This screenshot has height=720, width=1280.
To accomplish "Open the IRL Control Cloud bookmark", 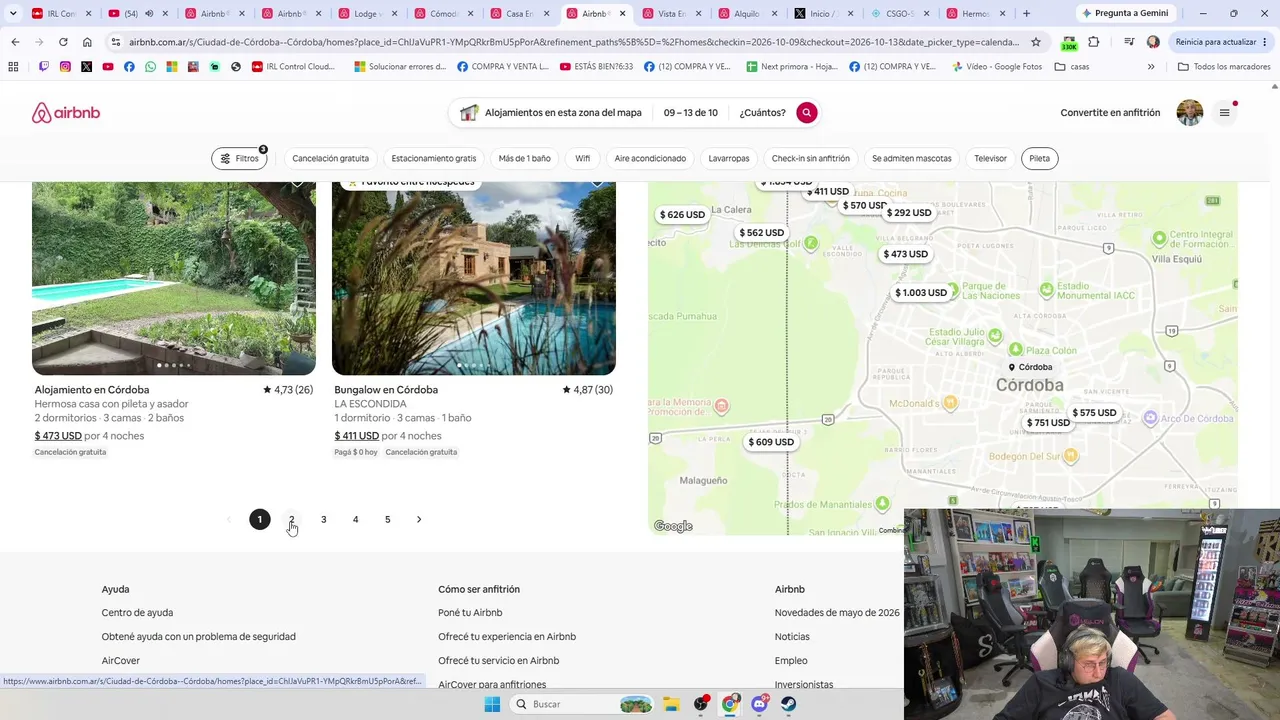I will coord(294,67).
